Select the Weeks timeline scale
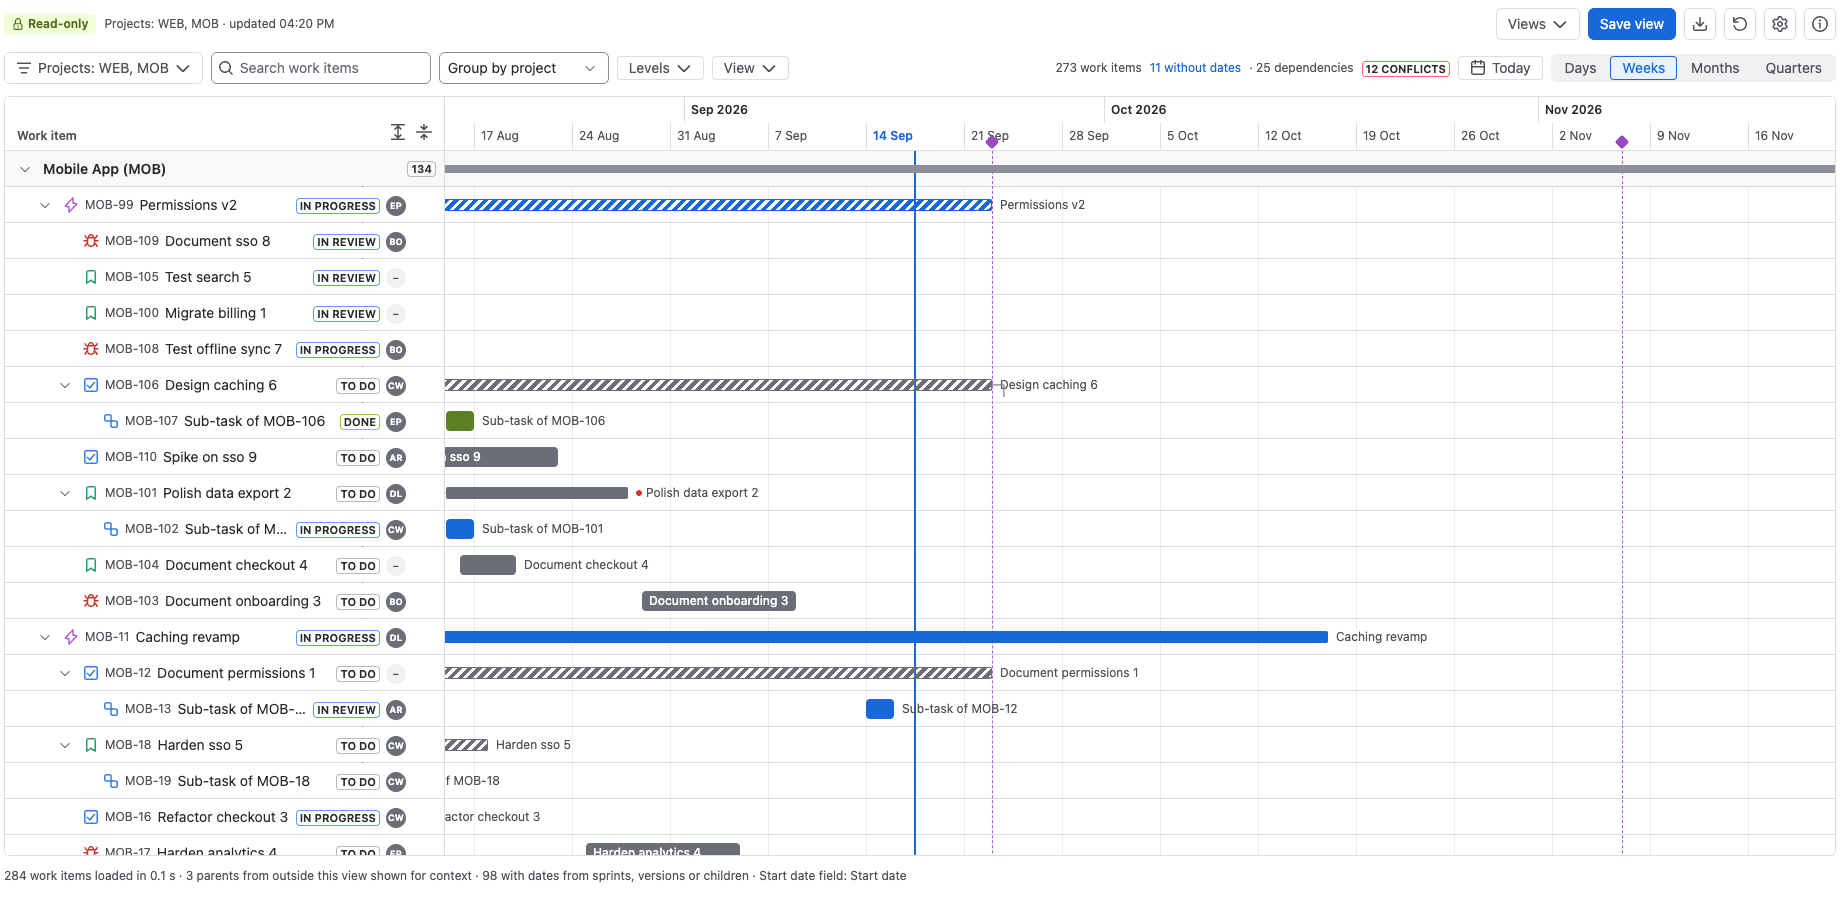The image size is (1840, 900). point(1643,68)
